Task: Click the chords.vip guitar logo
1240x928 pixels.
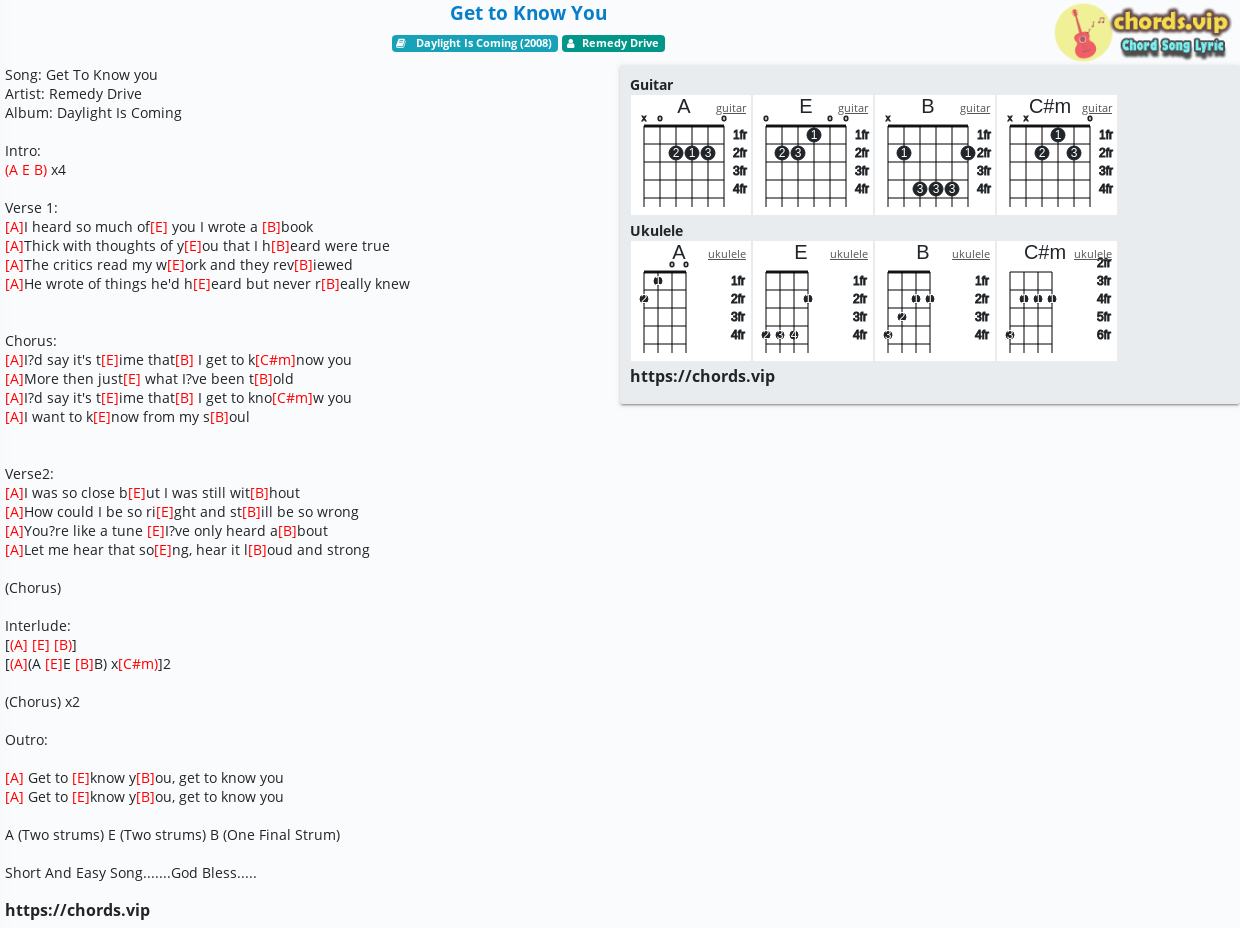Action: pos(1142,32)
